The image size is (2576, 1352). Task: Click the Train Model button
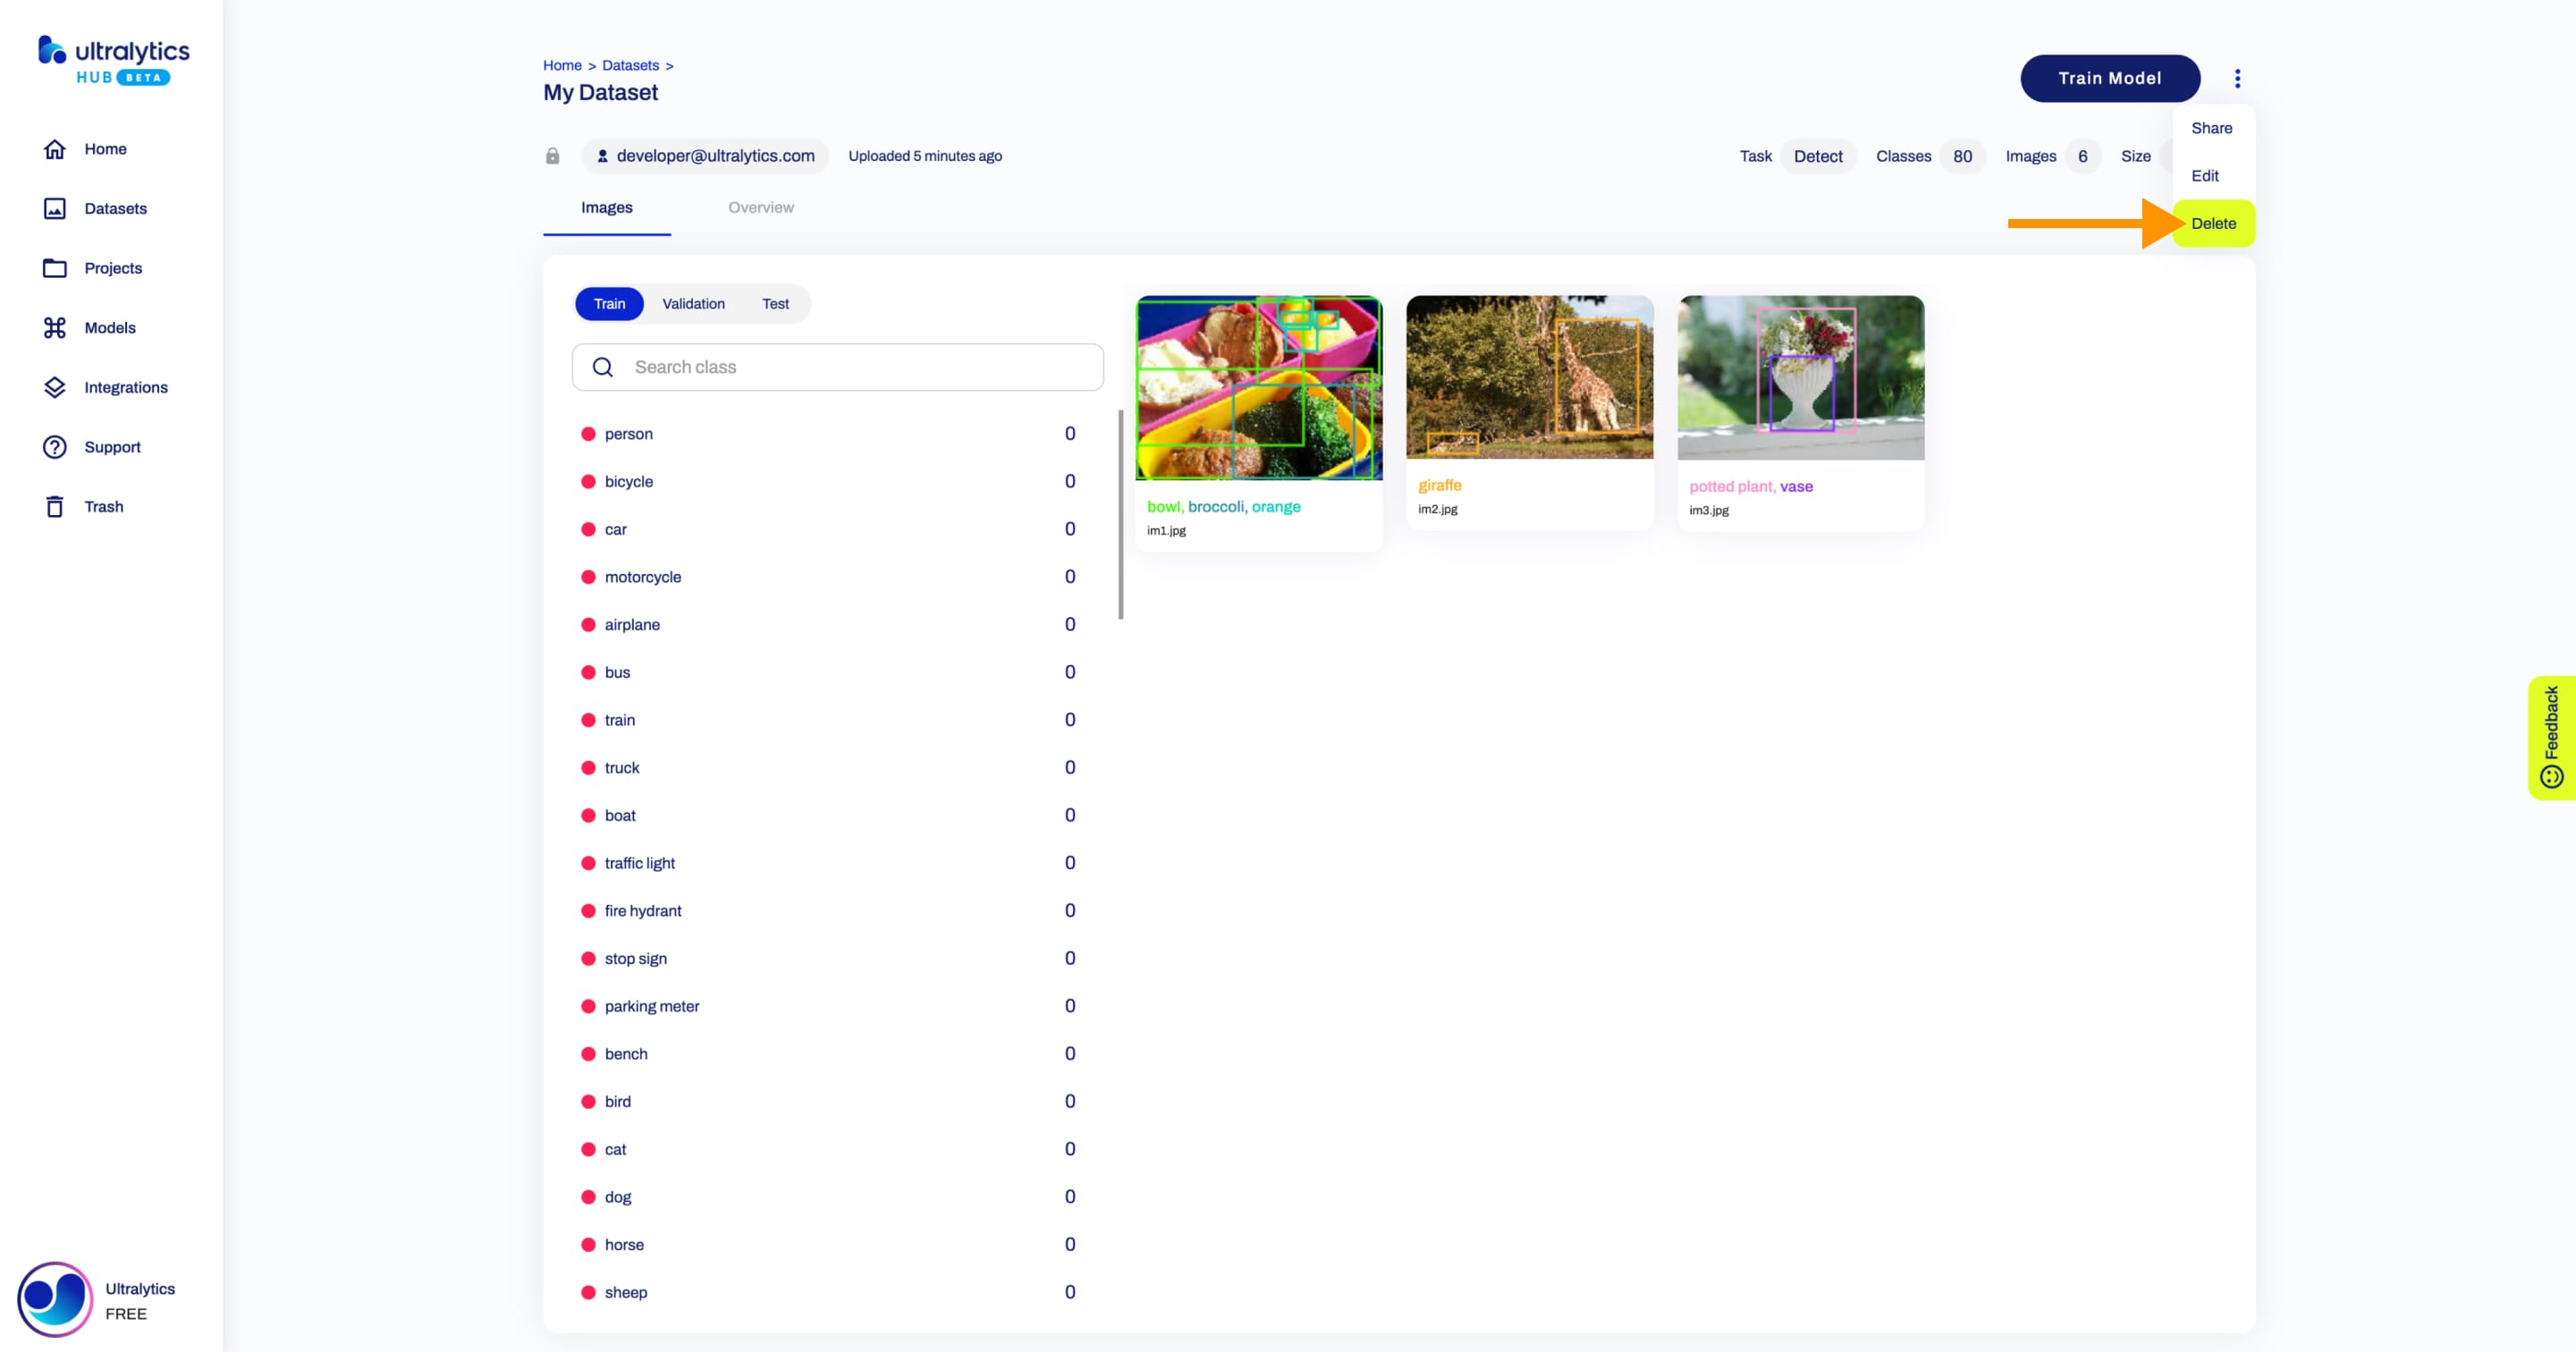[2109, 77]
